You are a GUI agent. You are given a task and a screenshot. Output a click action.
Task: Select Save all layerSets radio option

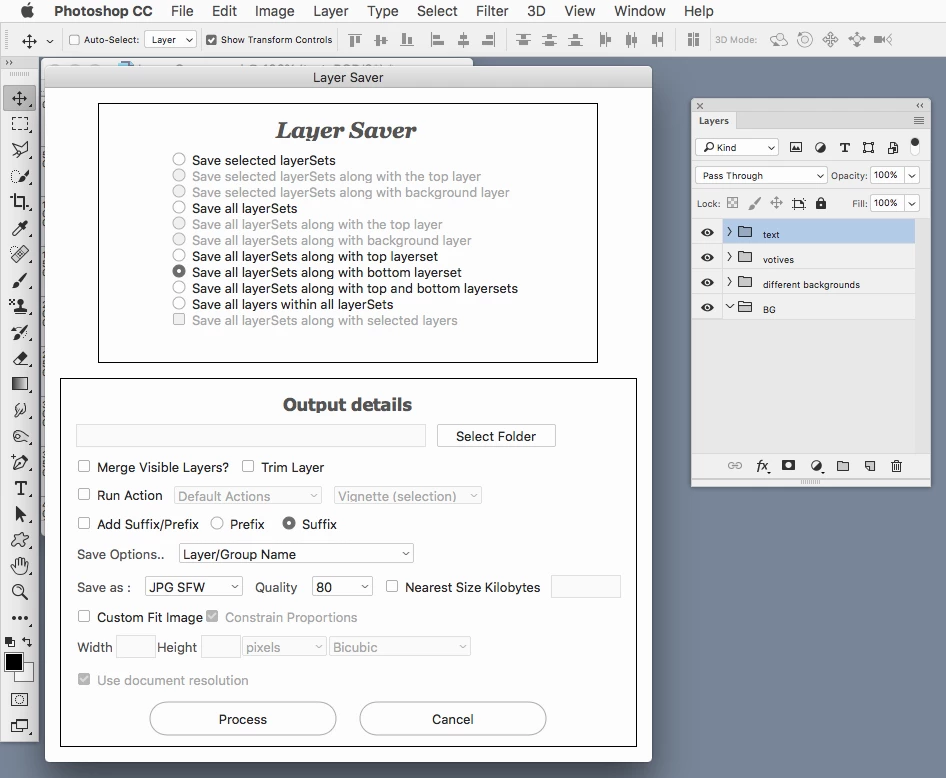179,207
